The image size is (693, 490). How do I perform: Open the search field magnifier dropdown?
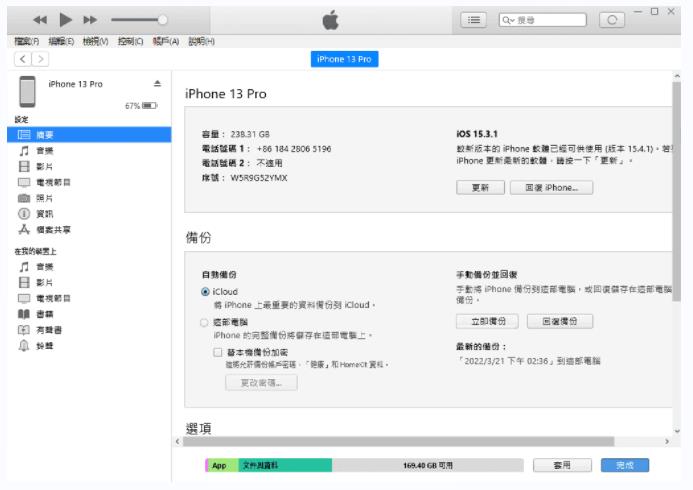510,20
